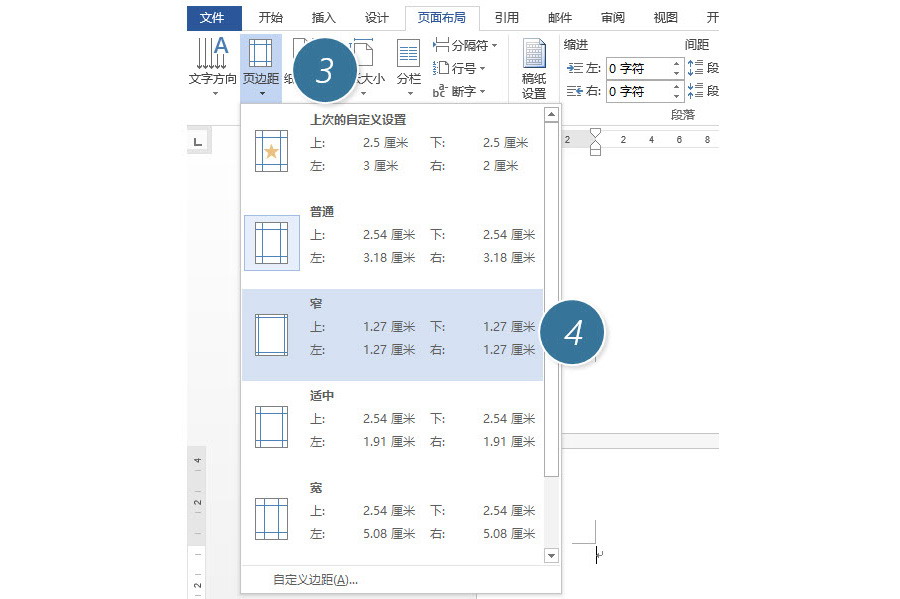Viewport: 900px width, 599px height.
Task: Choose the 窄 narrow margin preset
Action: 393,334
